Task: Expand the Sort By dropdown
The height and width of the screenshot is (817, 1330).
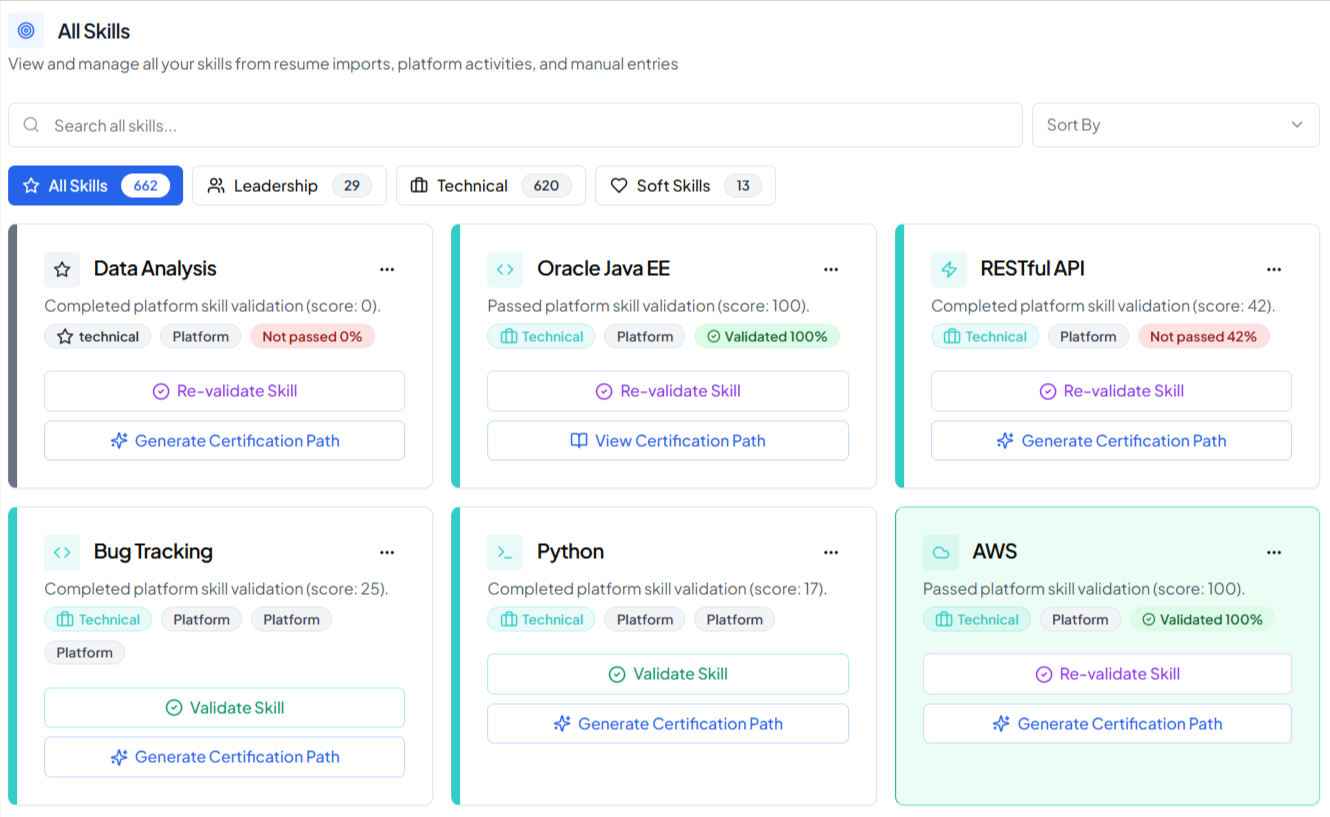Action: 1176,125
